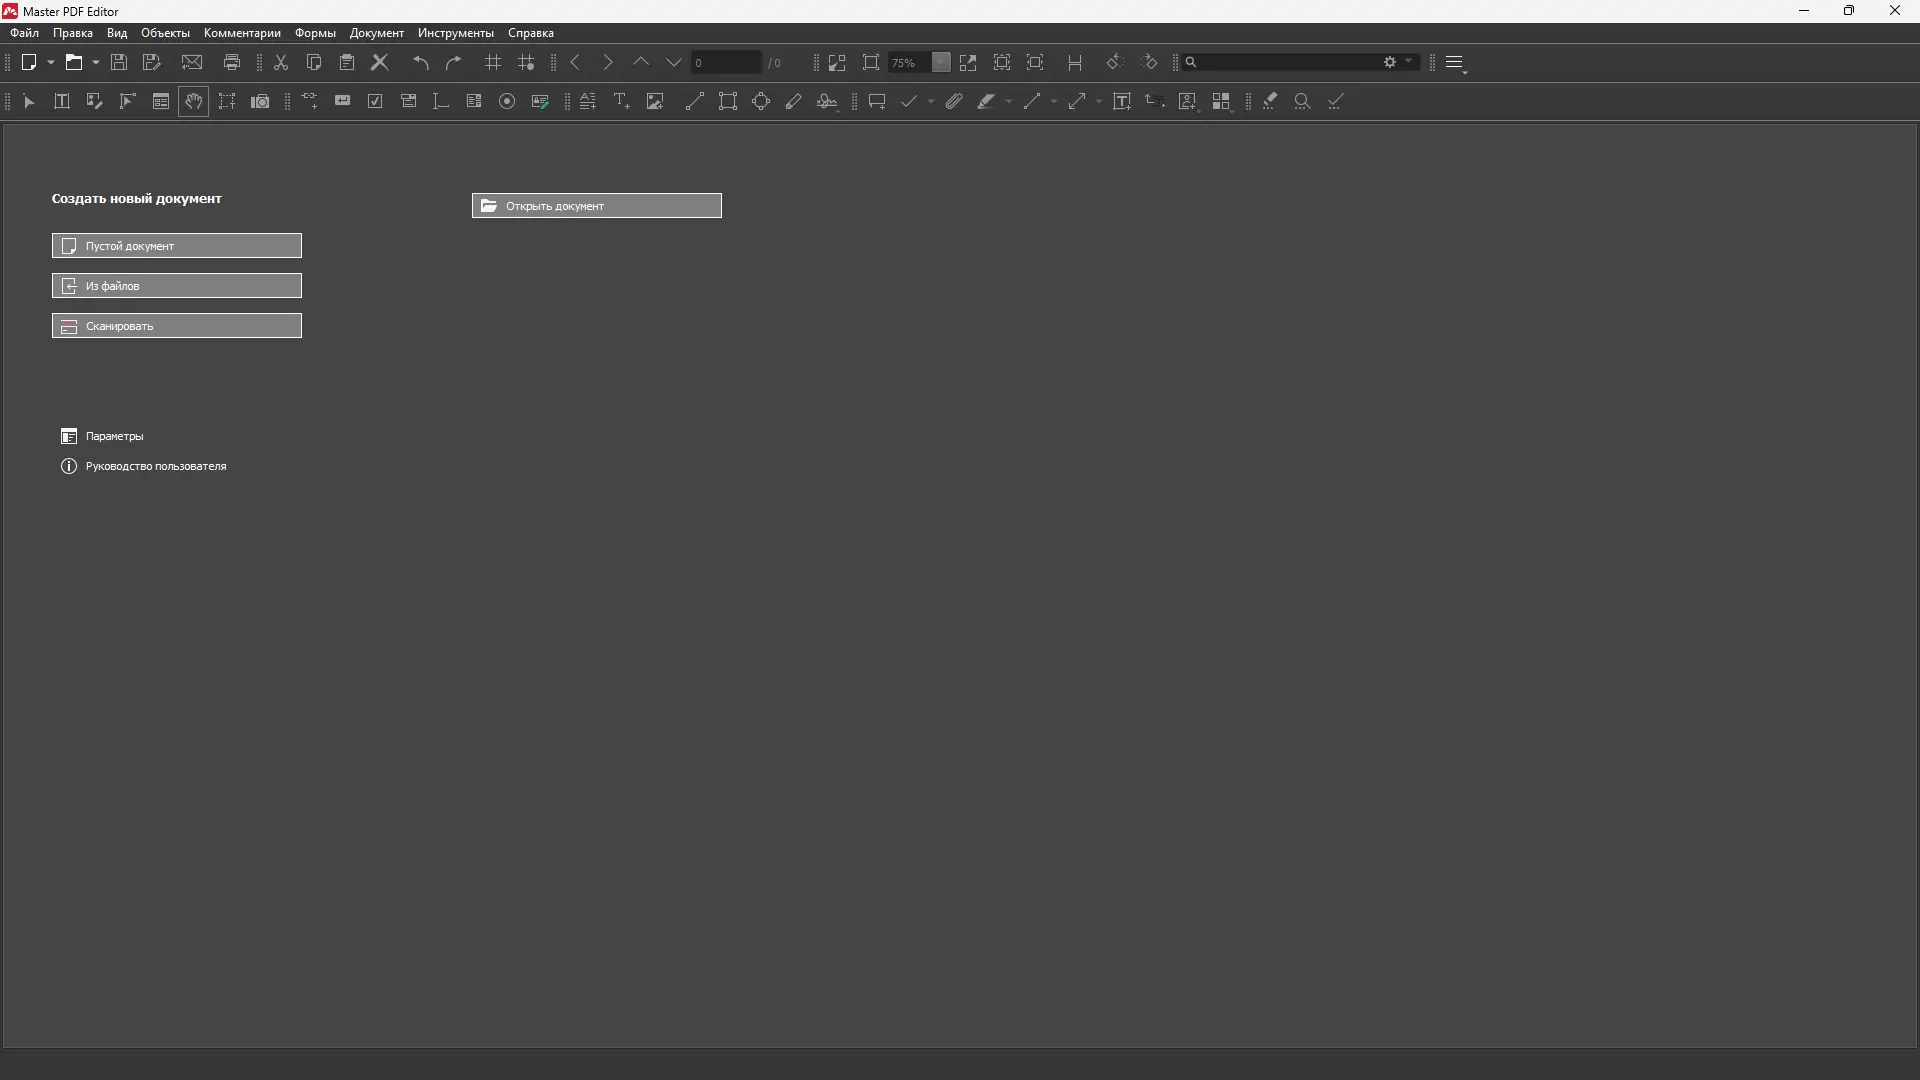
Task: Click the Undo arrow icon
Action: [420, 62]
